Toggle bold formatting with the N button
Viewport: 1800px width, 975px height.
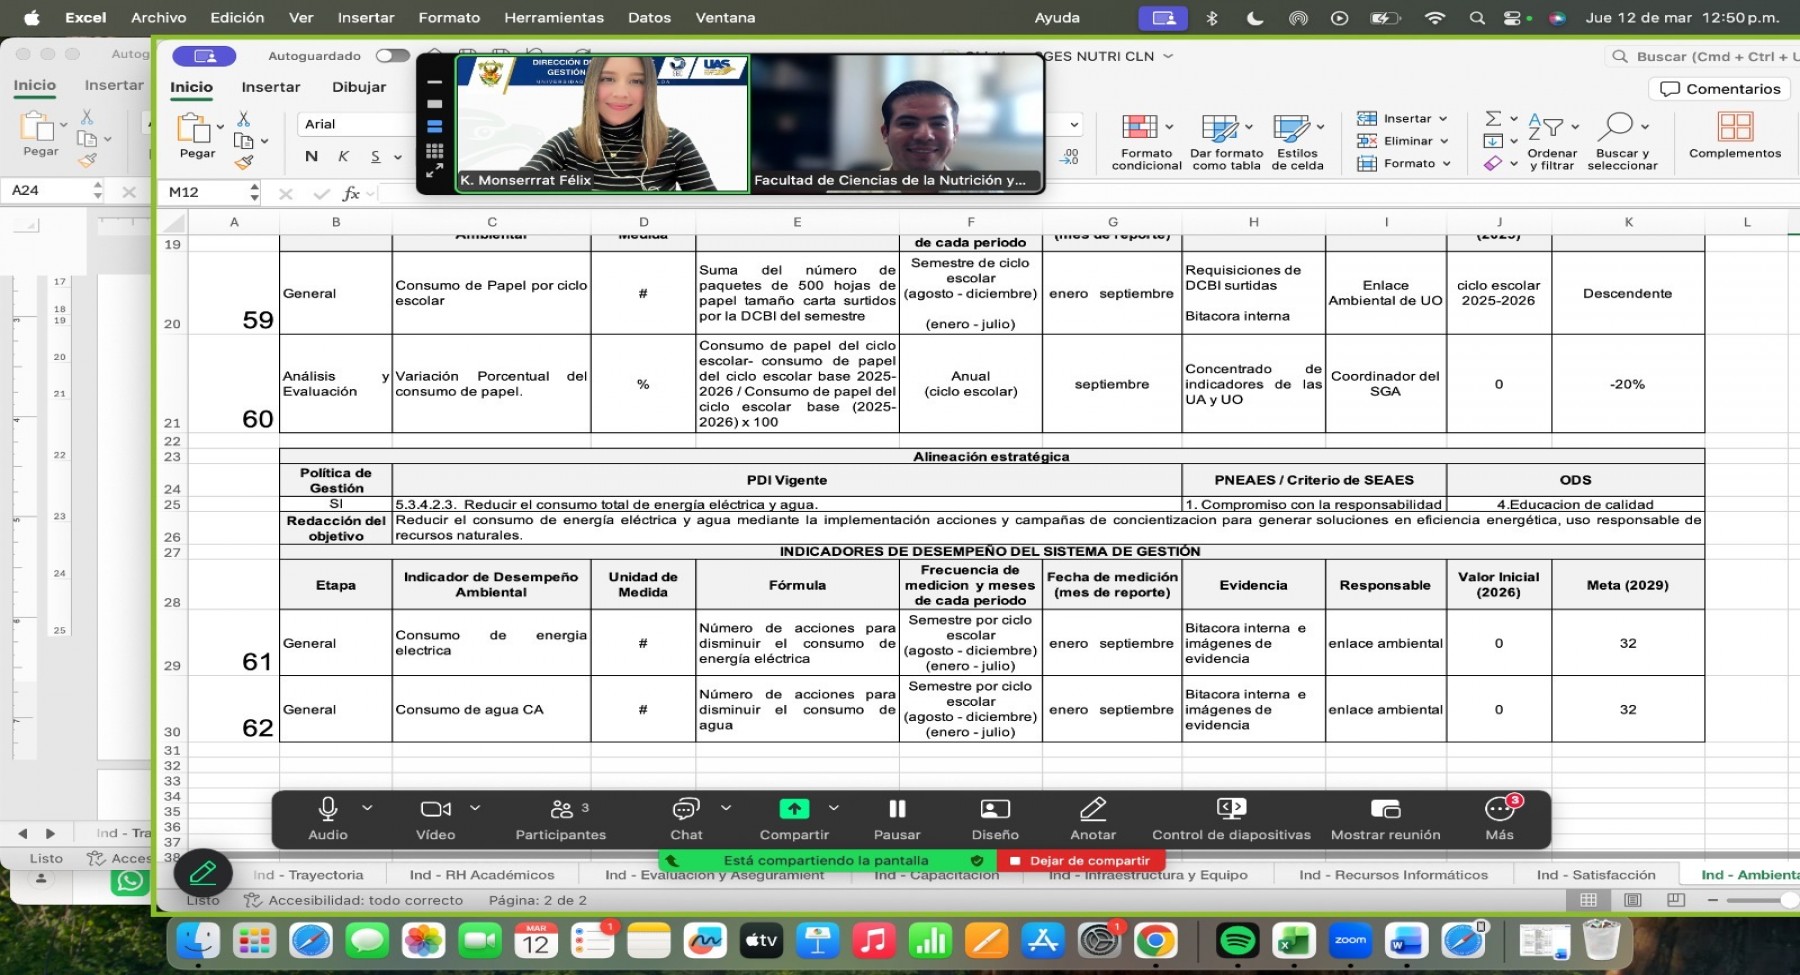[x=311, y=156]
